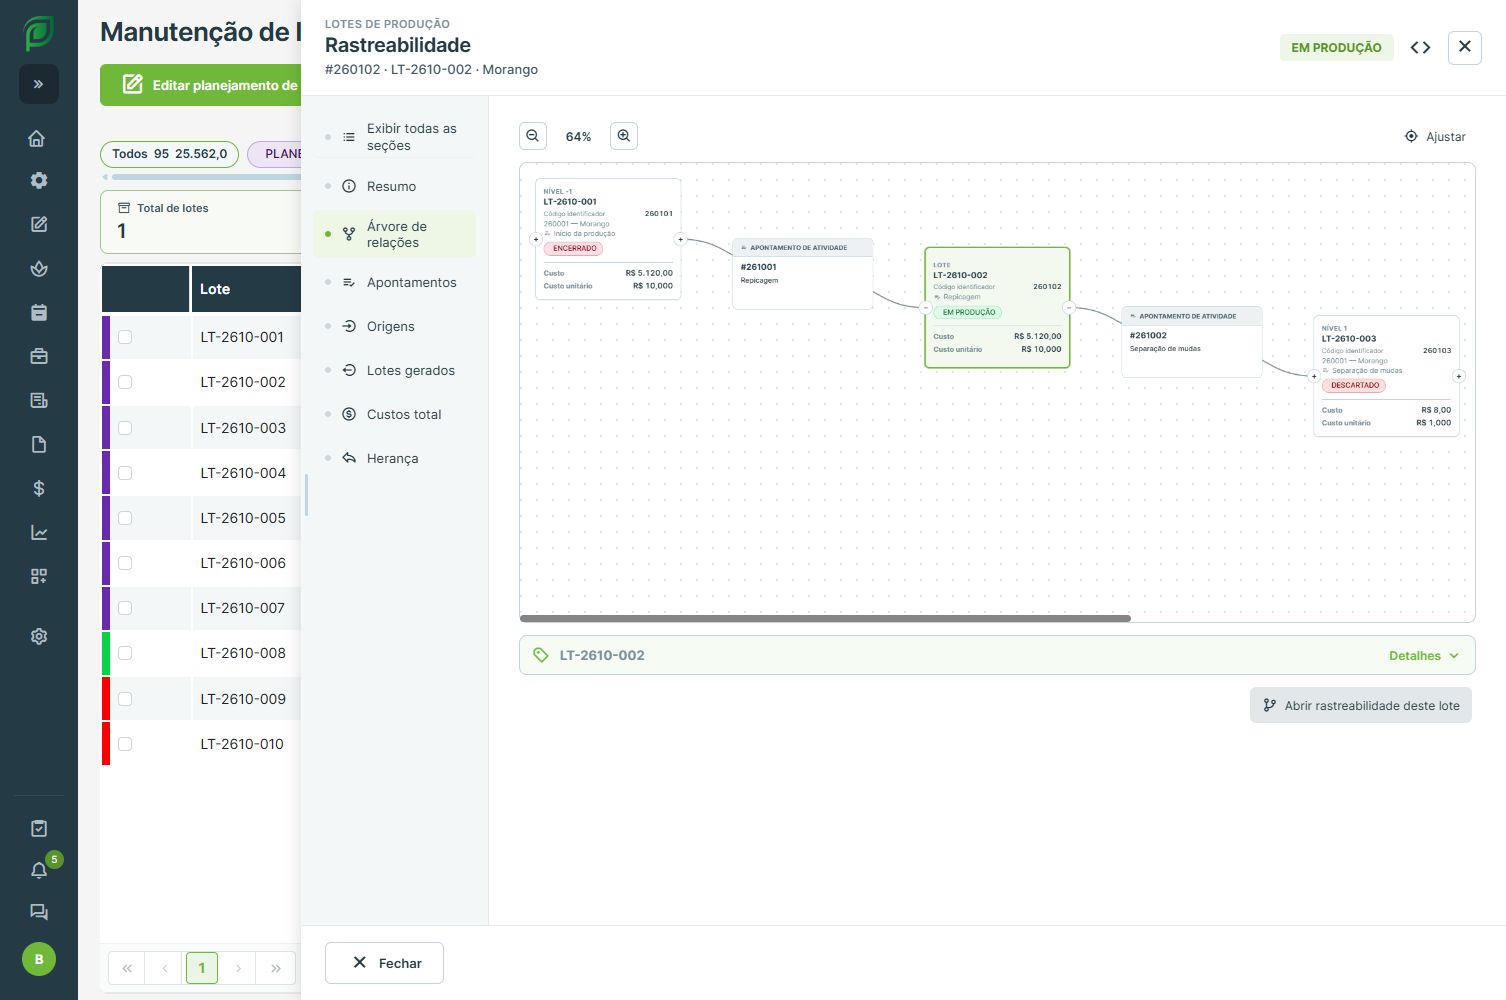The width and height of the screenshot is (1506, 1000).
Task: Open notifications bell with badge 5
Action: (39, 870)
